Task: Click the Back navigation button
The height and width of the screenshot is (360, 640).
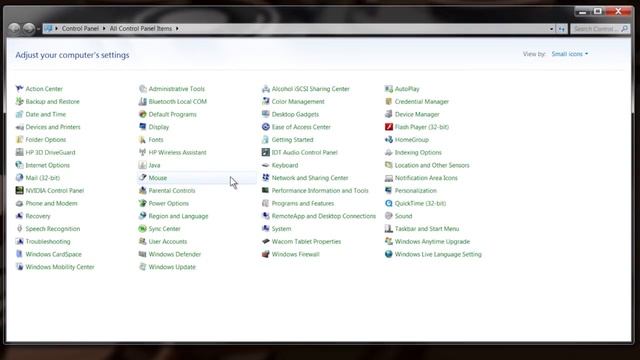Action: click(14, 29)
